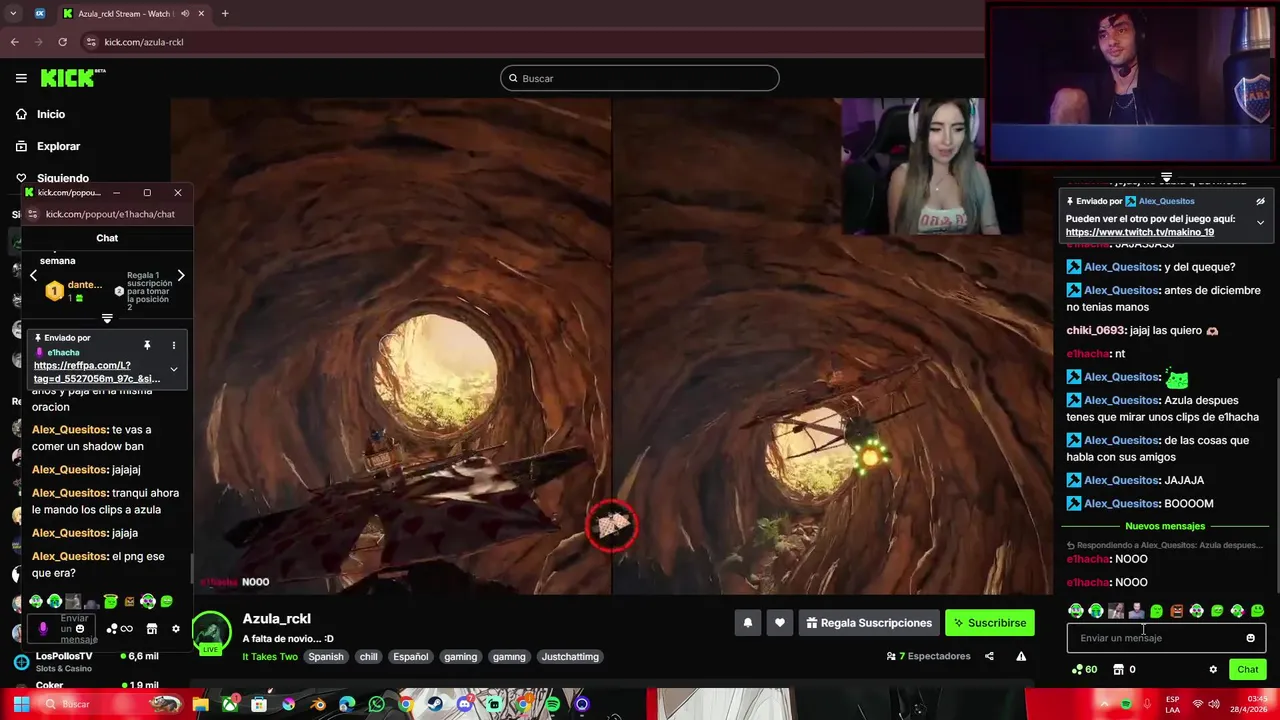The height and width of the screenshot is (720, 1280).
Task: Report stream with warning icon
Action: [1021, 656]
